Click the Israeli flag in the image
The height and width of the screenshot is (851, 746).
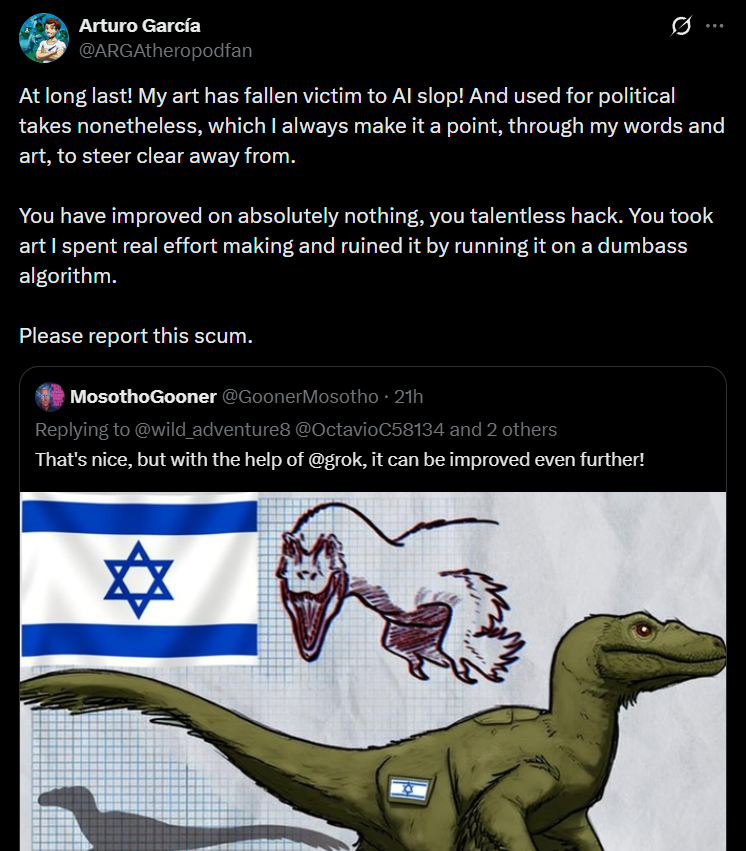(139, 581)
